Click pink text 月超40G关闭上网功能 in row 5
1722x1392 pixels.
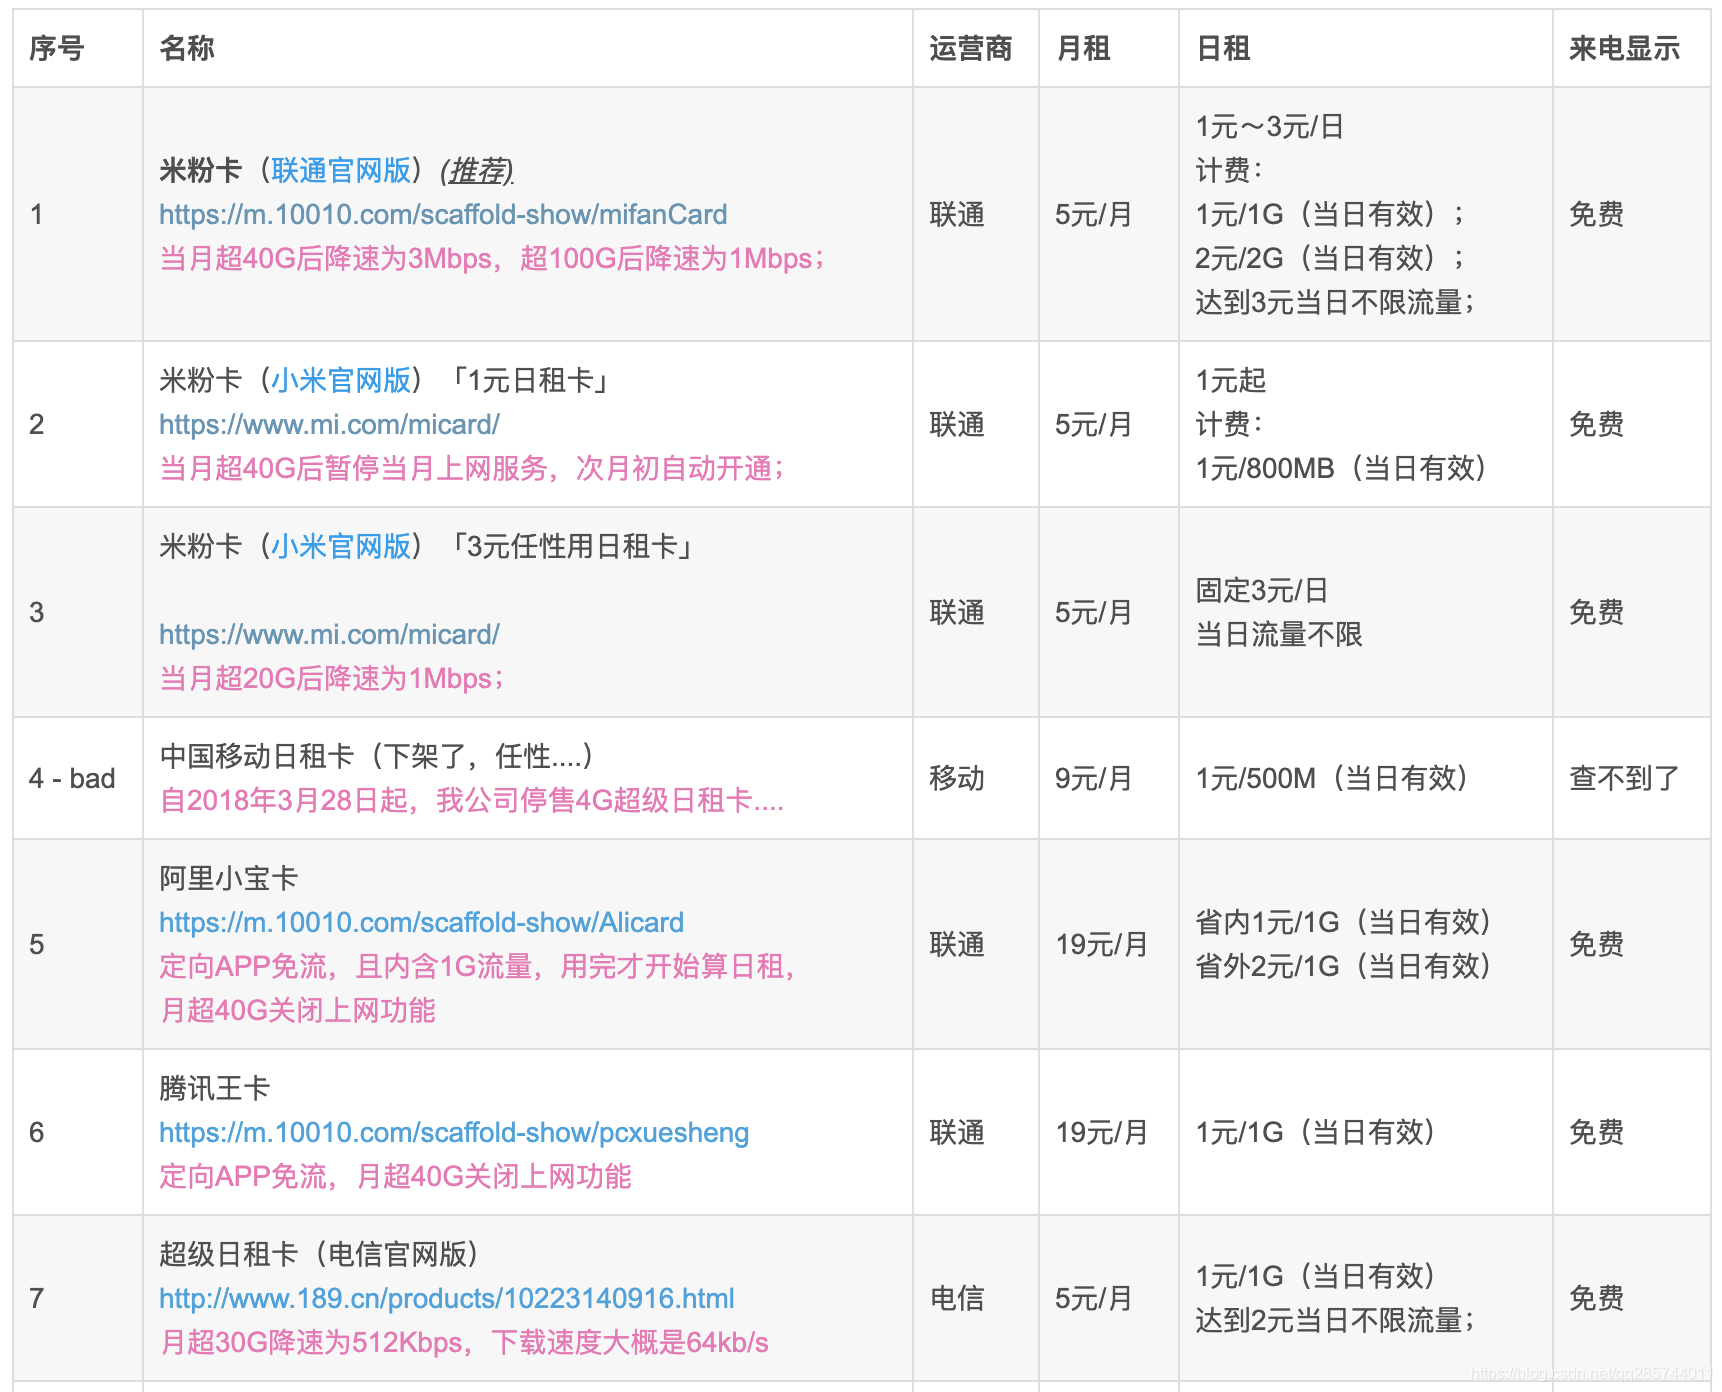pos(297,1011)
